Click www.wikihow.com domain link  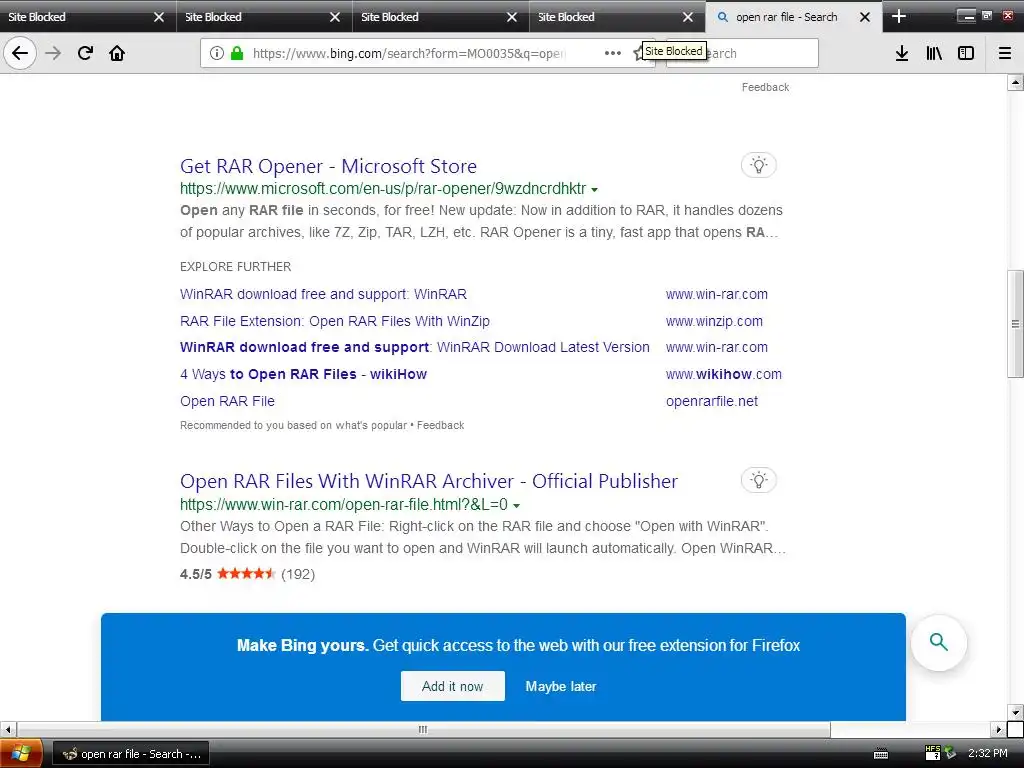[x=724, y=374]
